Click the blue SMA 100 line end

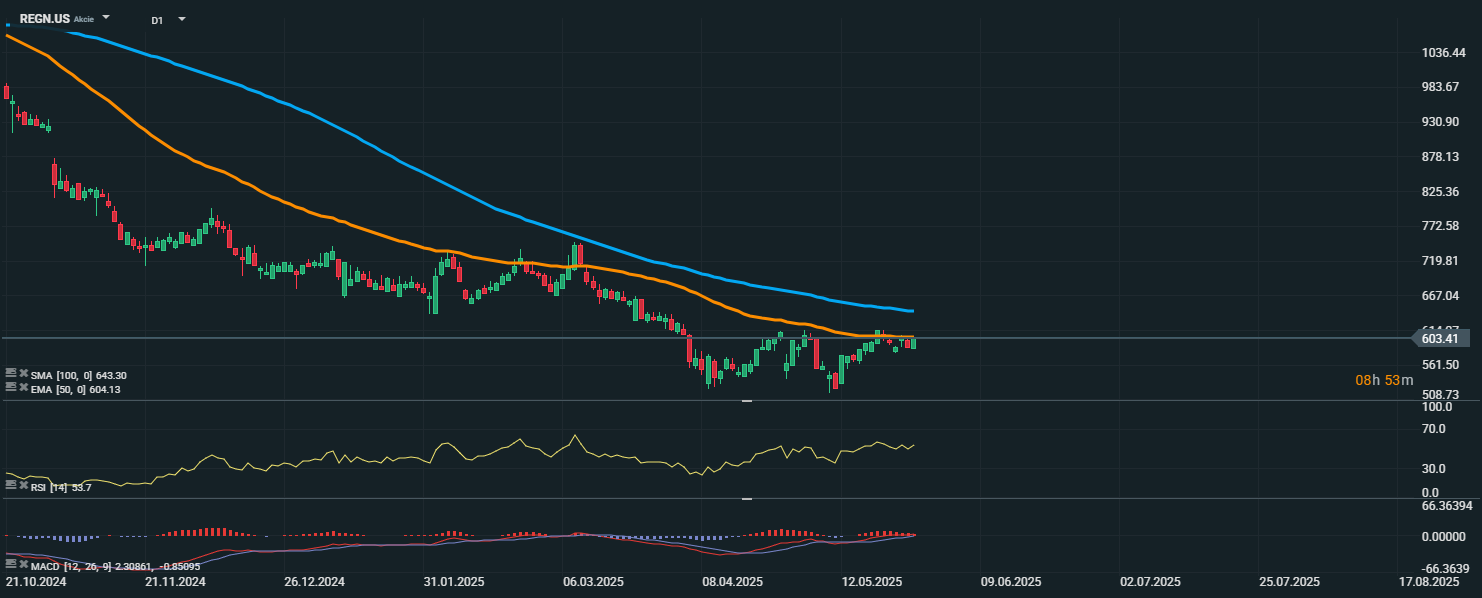[910, 311]
